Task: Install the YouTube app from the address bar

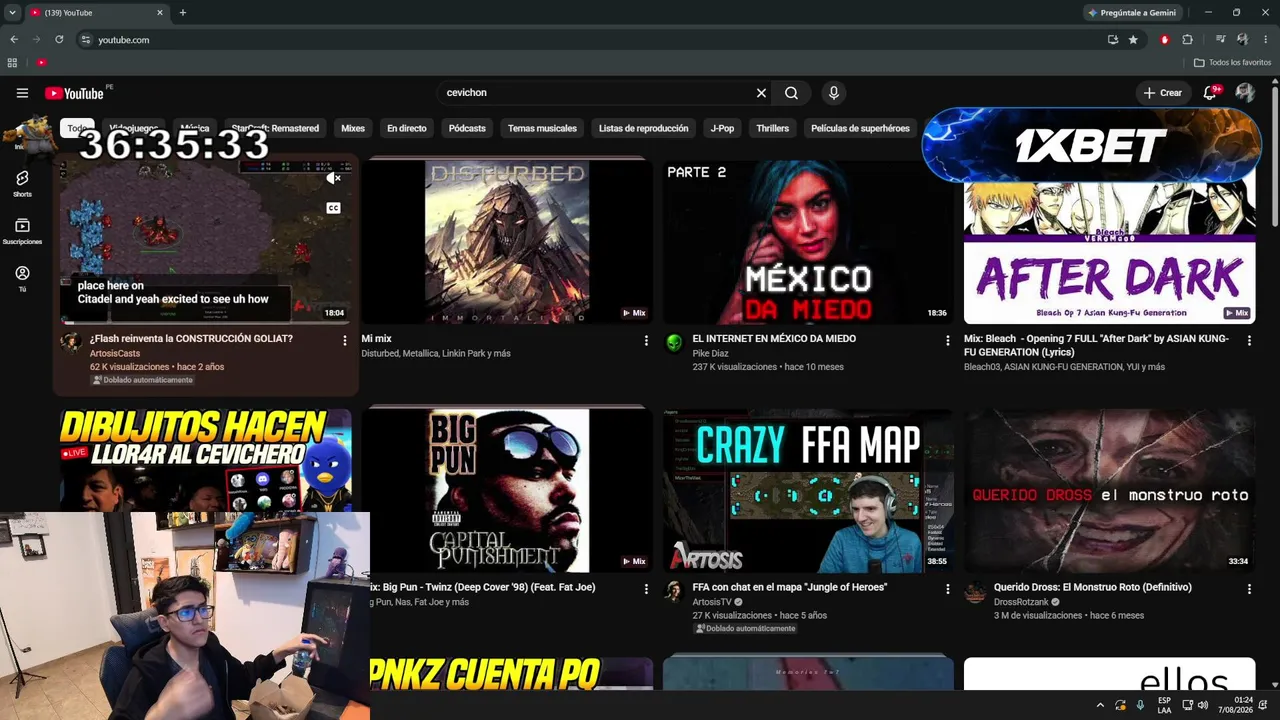Action: pyautogui.click(x=1113, y=40)
